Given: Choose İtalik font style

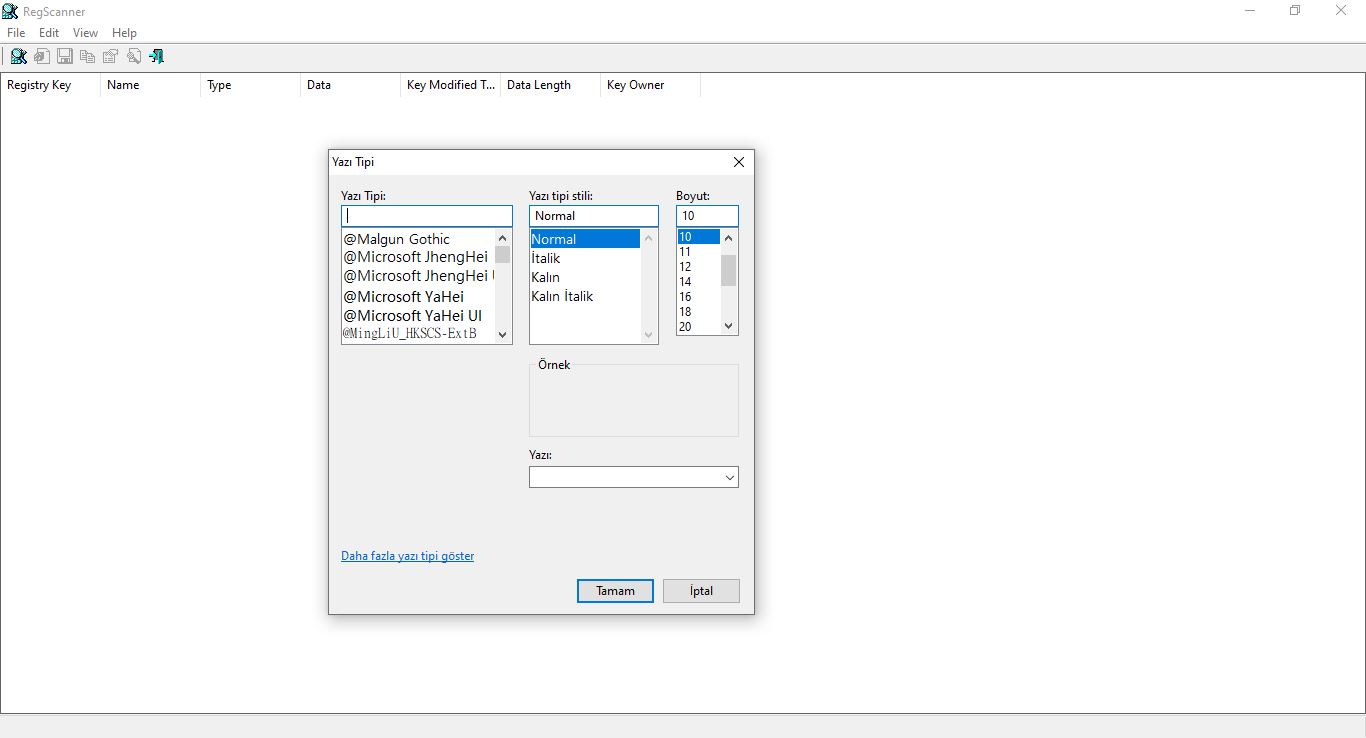Looking at the screenshot, I should point(585,258).
